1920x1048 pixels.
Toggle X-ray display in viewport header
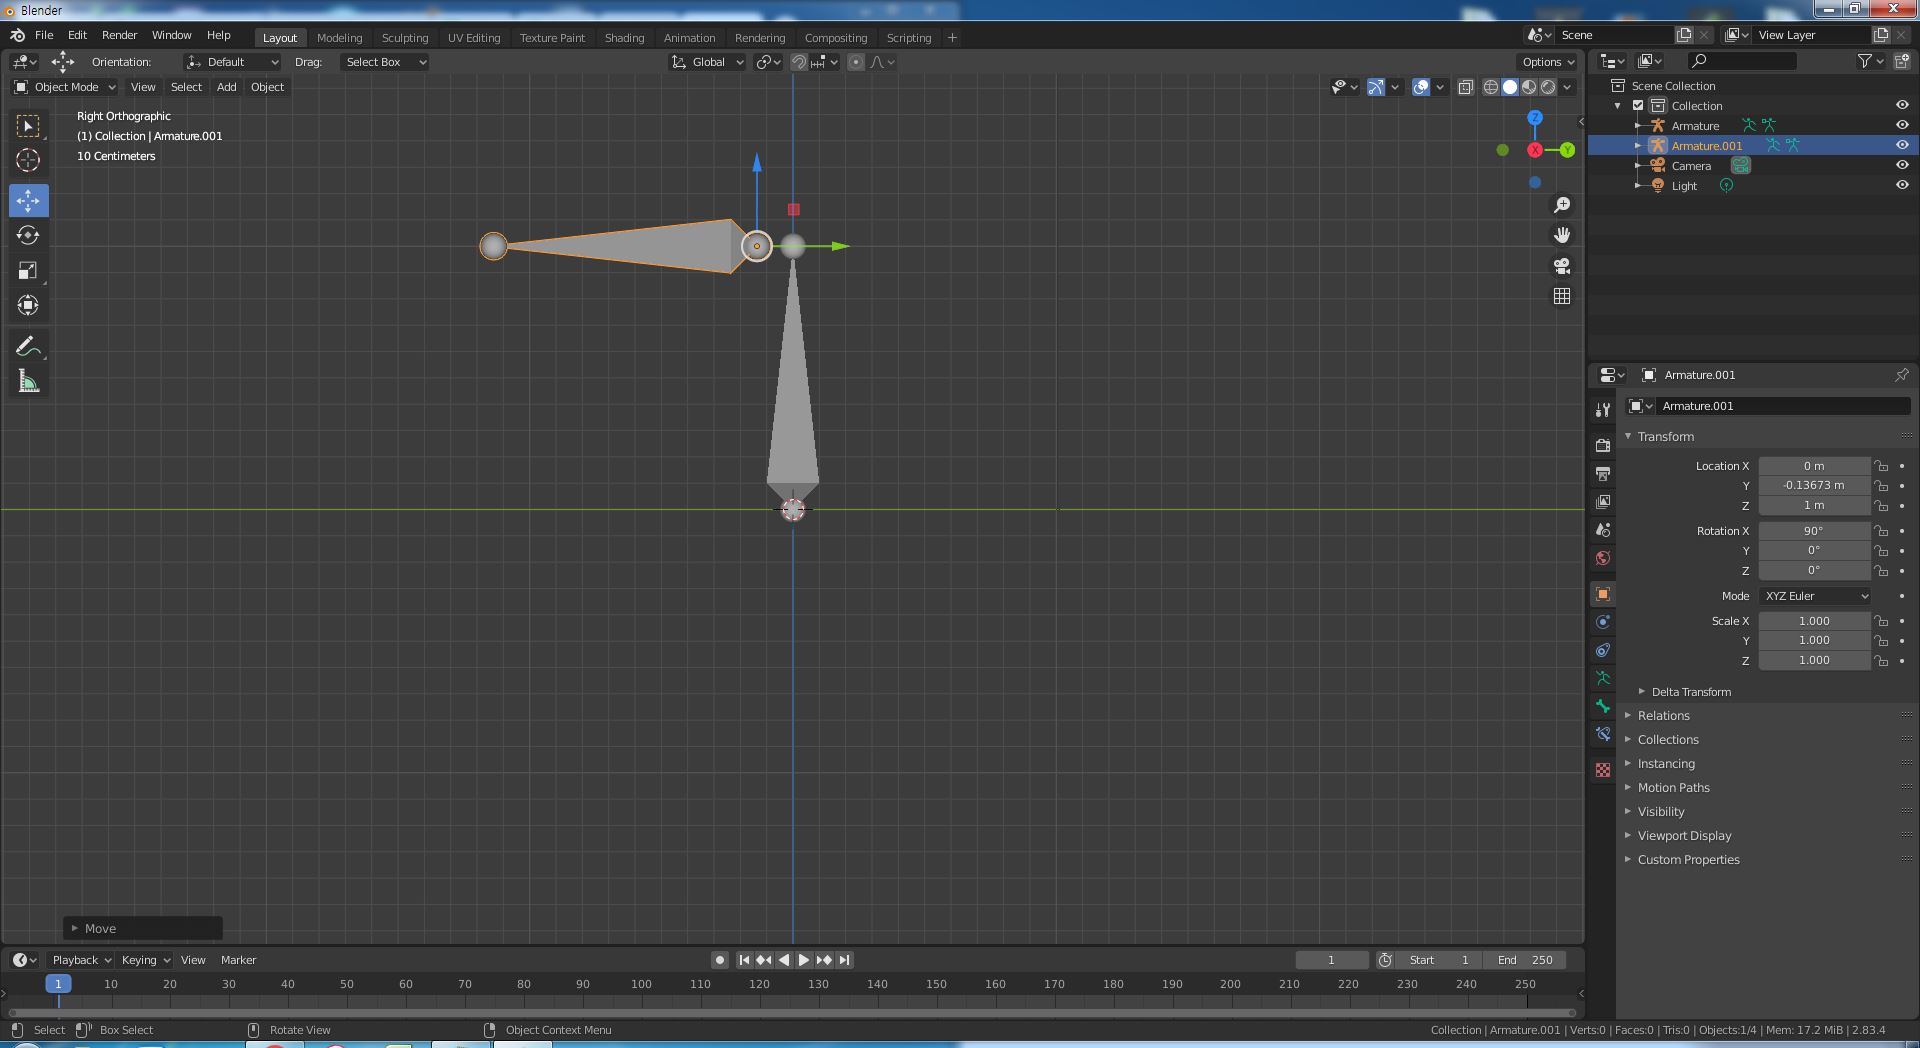tap(1465, 87)
